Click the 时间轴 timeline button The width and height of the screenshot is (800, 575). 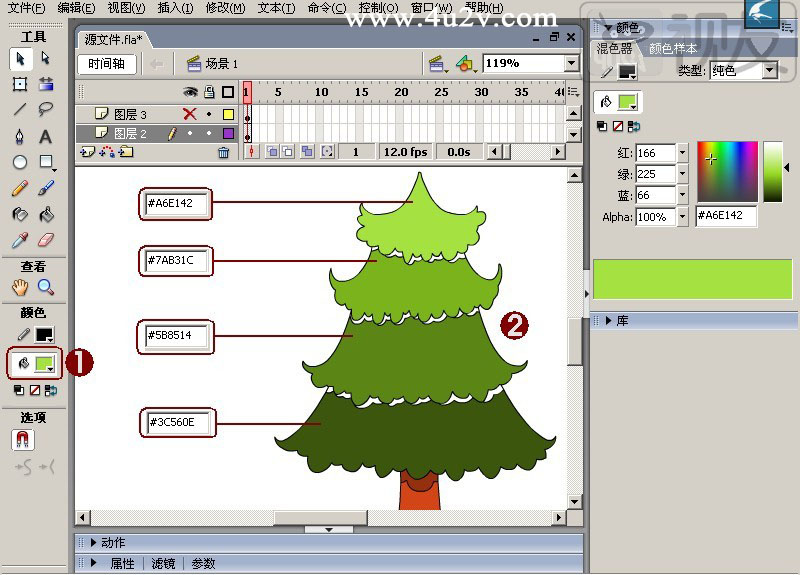tap(106, 64)
